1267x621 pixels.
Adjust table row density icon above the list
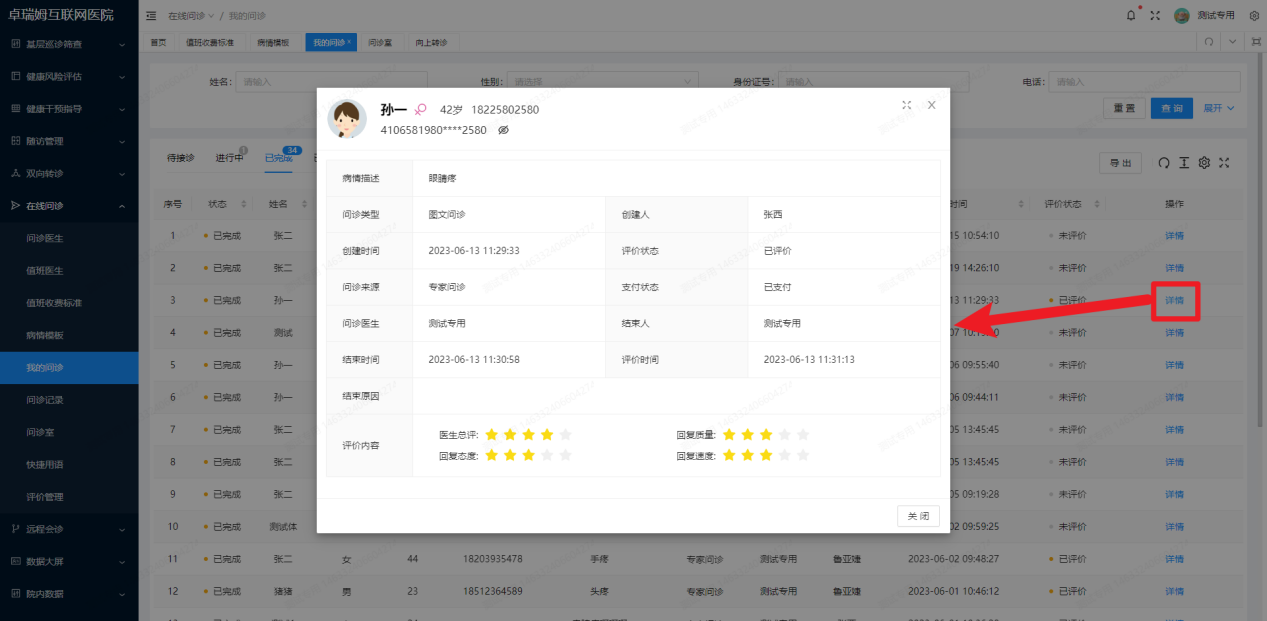click(x=1186, y=162)
